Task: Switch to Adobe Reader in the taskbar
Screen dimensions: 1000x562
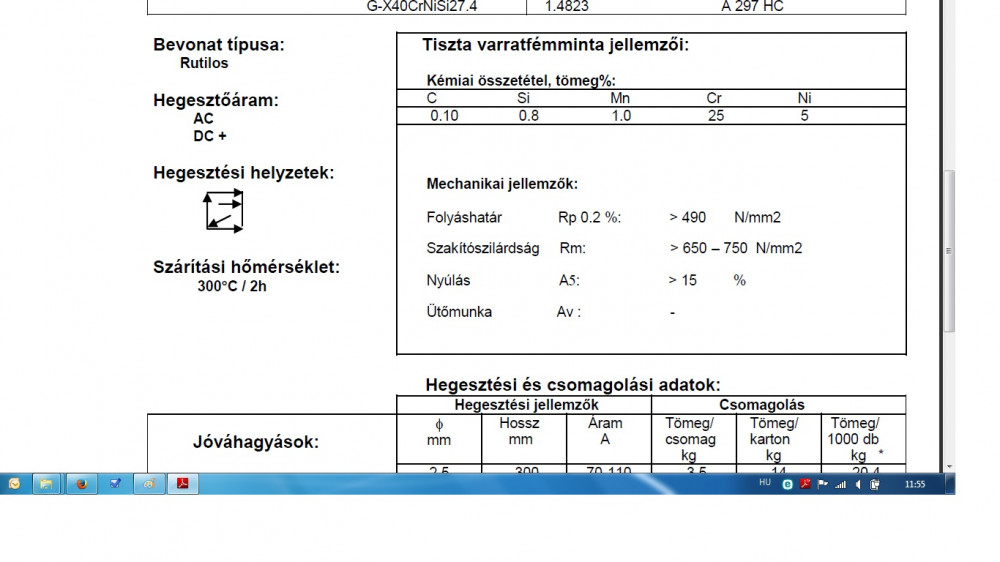Action: (x=183, y=484)
